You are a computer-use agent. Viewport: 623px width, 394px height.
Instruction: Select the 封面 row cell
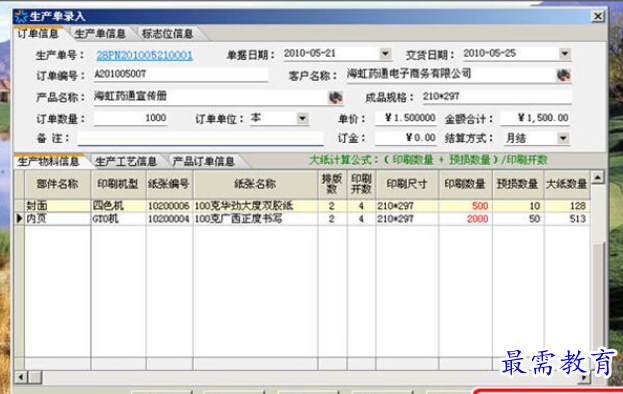pyautogui.click(x=58, y=206)
